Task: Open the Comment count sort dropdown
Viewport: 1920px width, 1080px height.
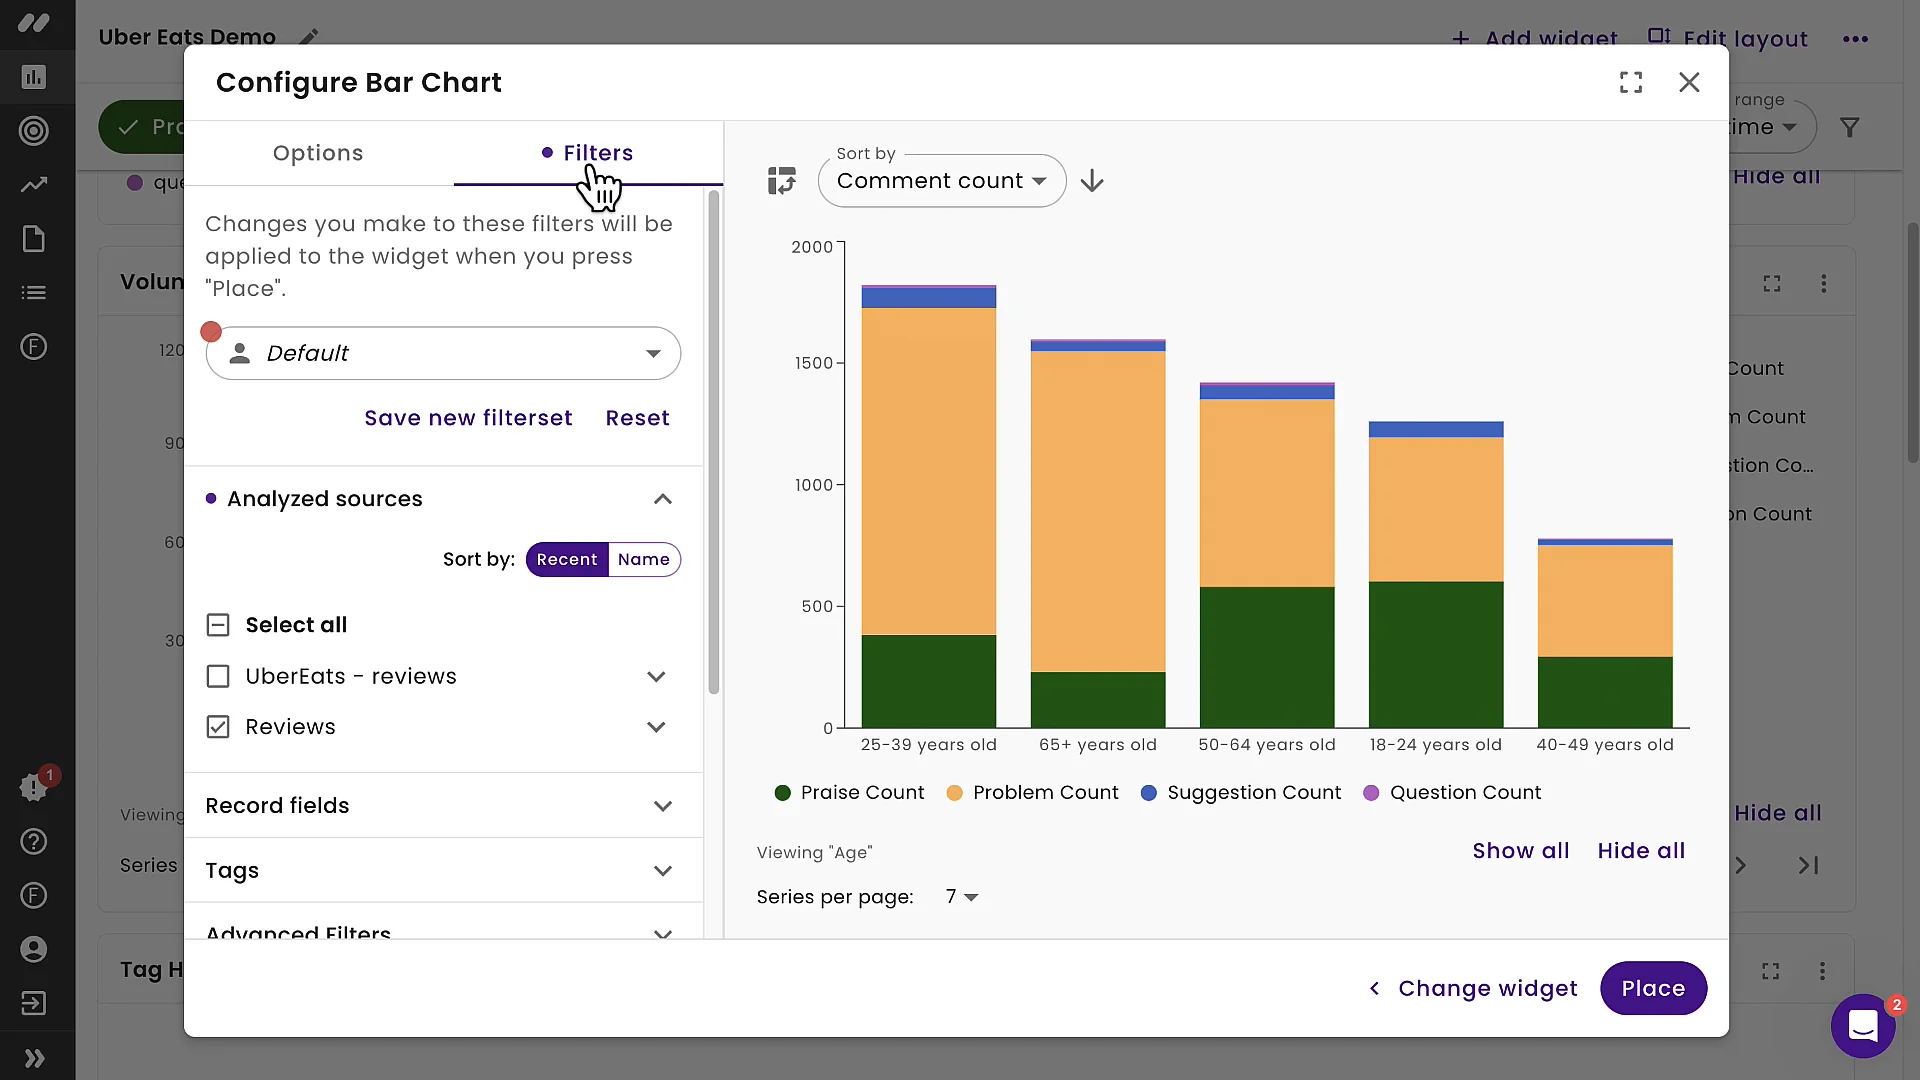Action: pyautogui.click(x=941, y=181)
